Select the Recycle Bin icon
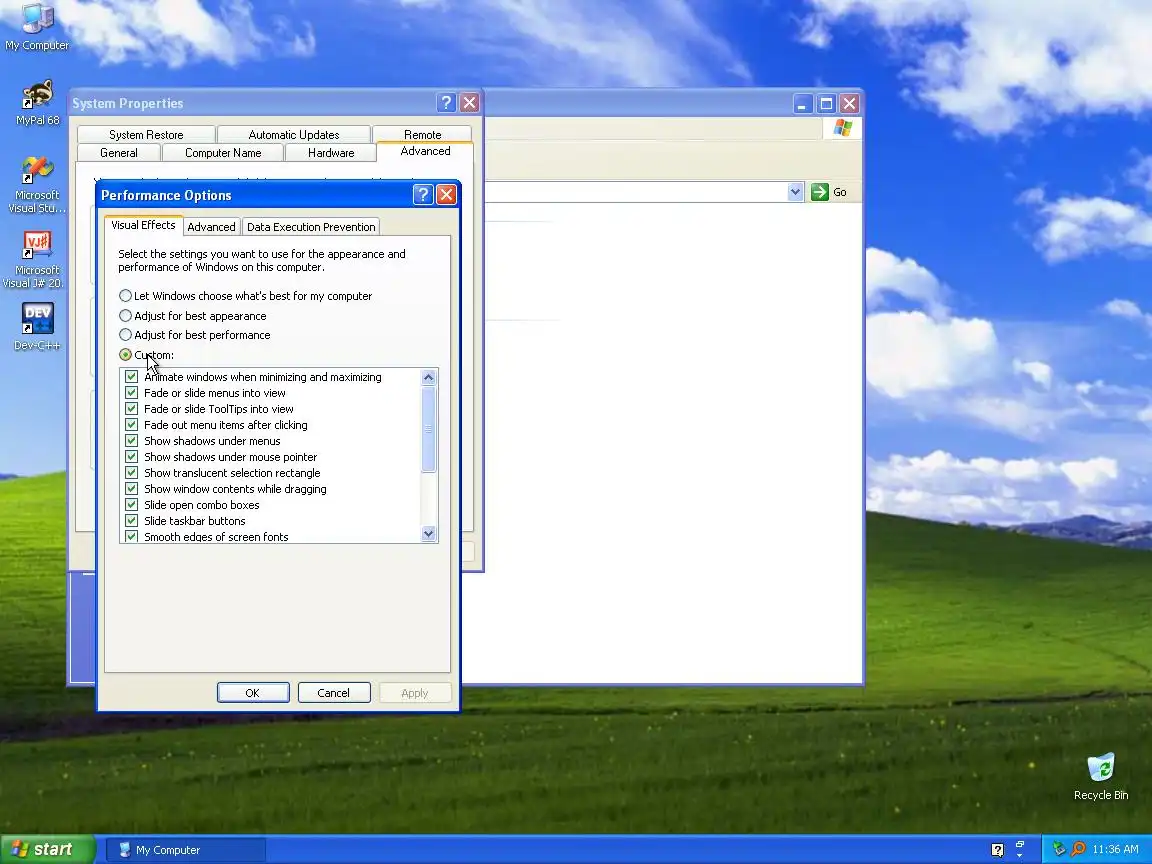Screen dimensions: 1152x864 coord(1101,776)
